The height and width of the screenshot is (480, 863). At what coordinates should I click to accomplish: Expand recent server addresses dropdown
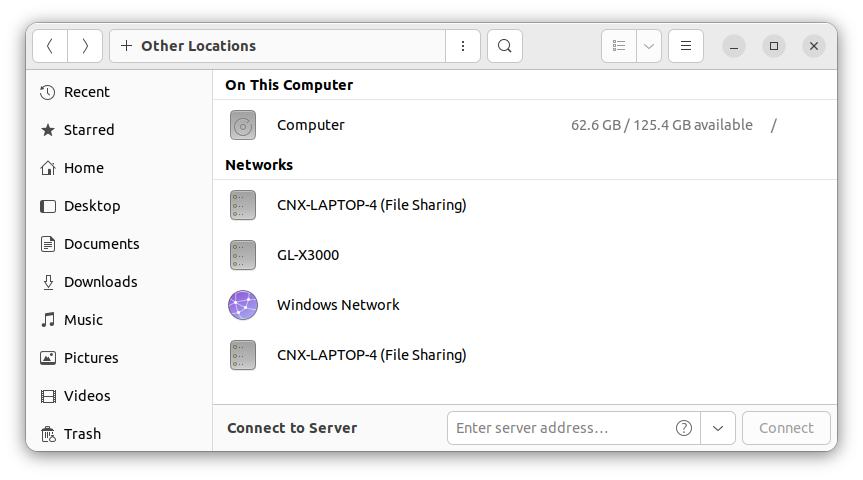[718, 428]
